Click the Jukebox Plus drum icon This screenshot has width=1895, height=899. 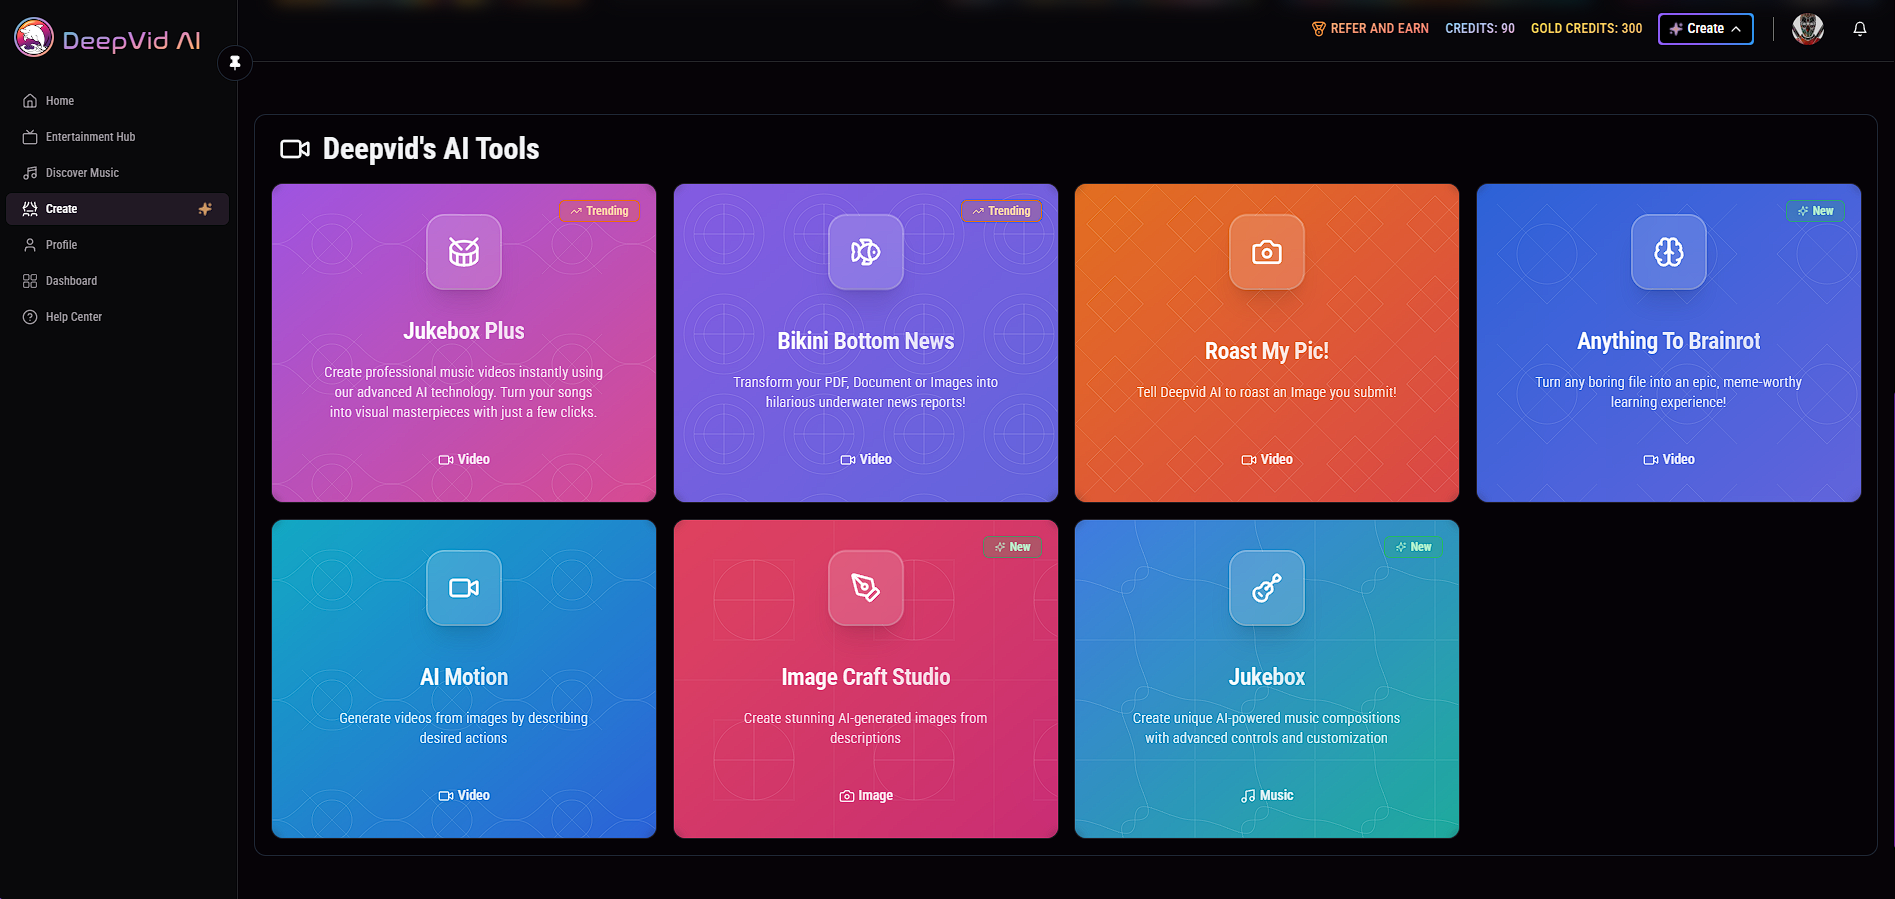(464, 252)
